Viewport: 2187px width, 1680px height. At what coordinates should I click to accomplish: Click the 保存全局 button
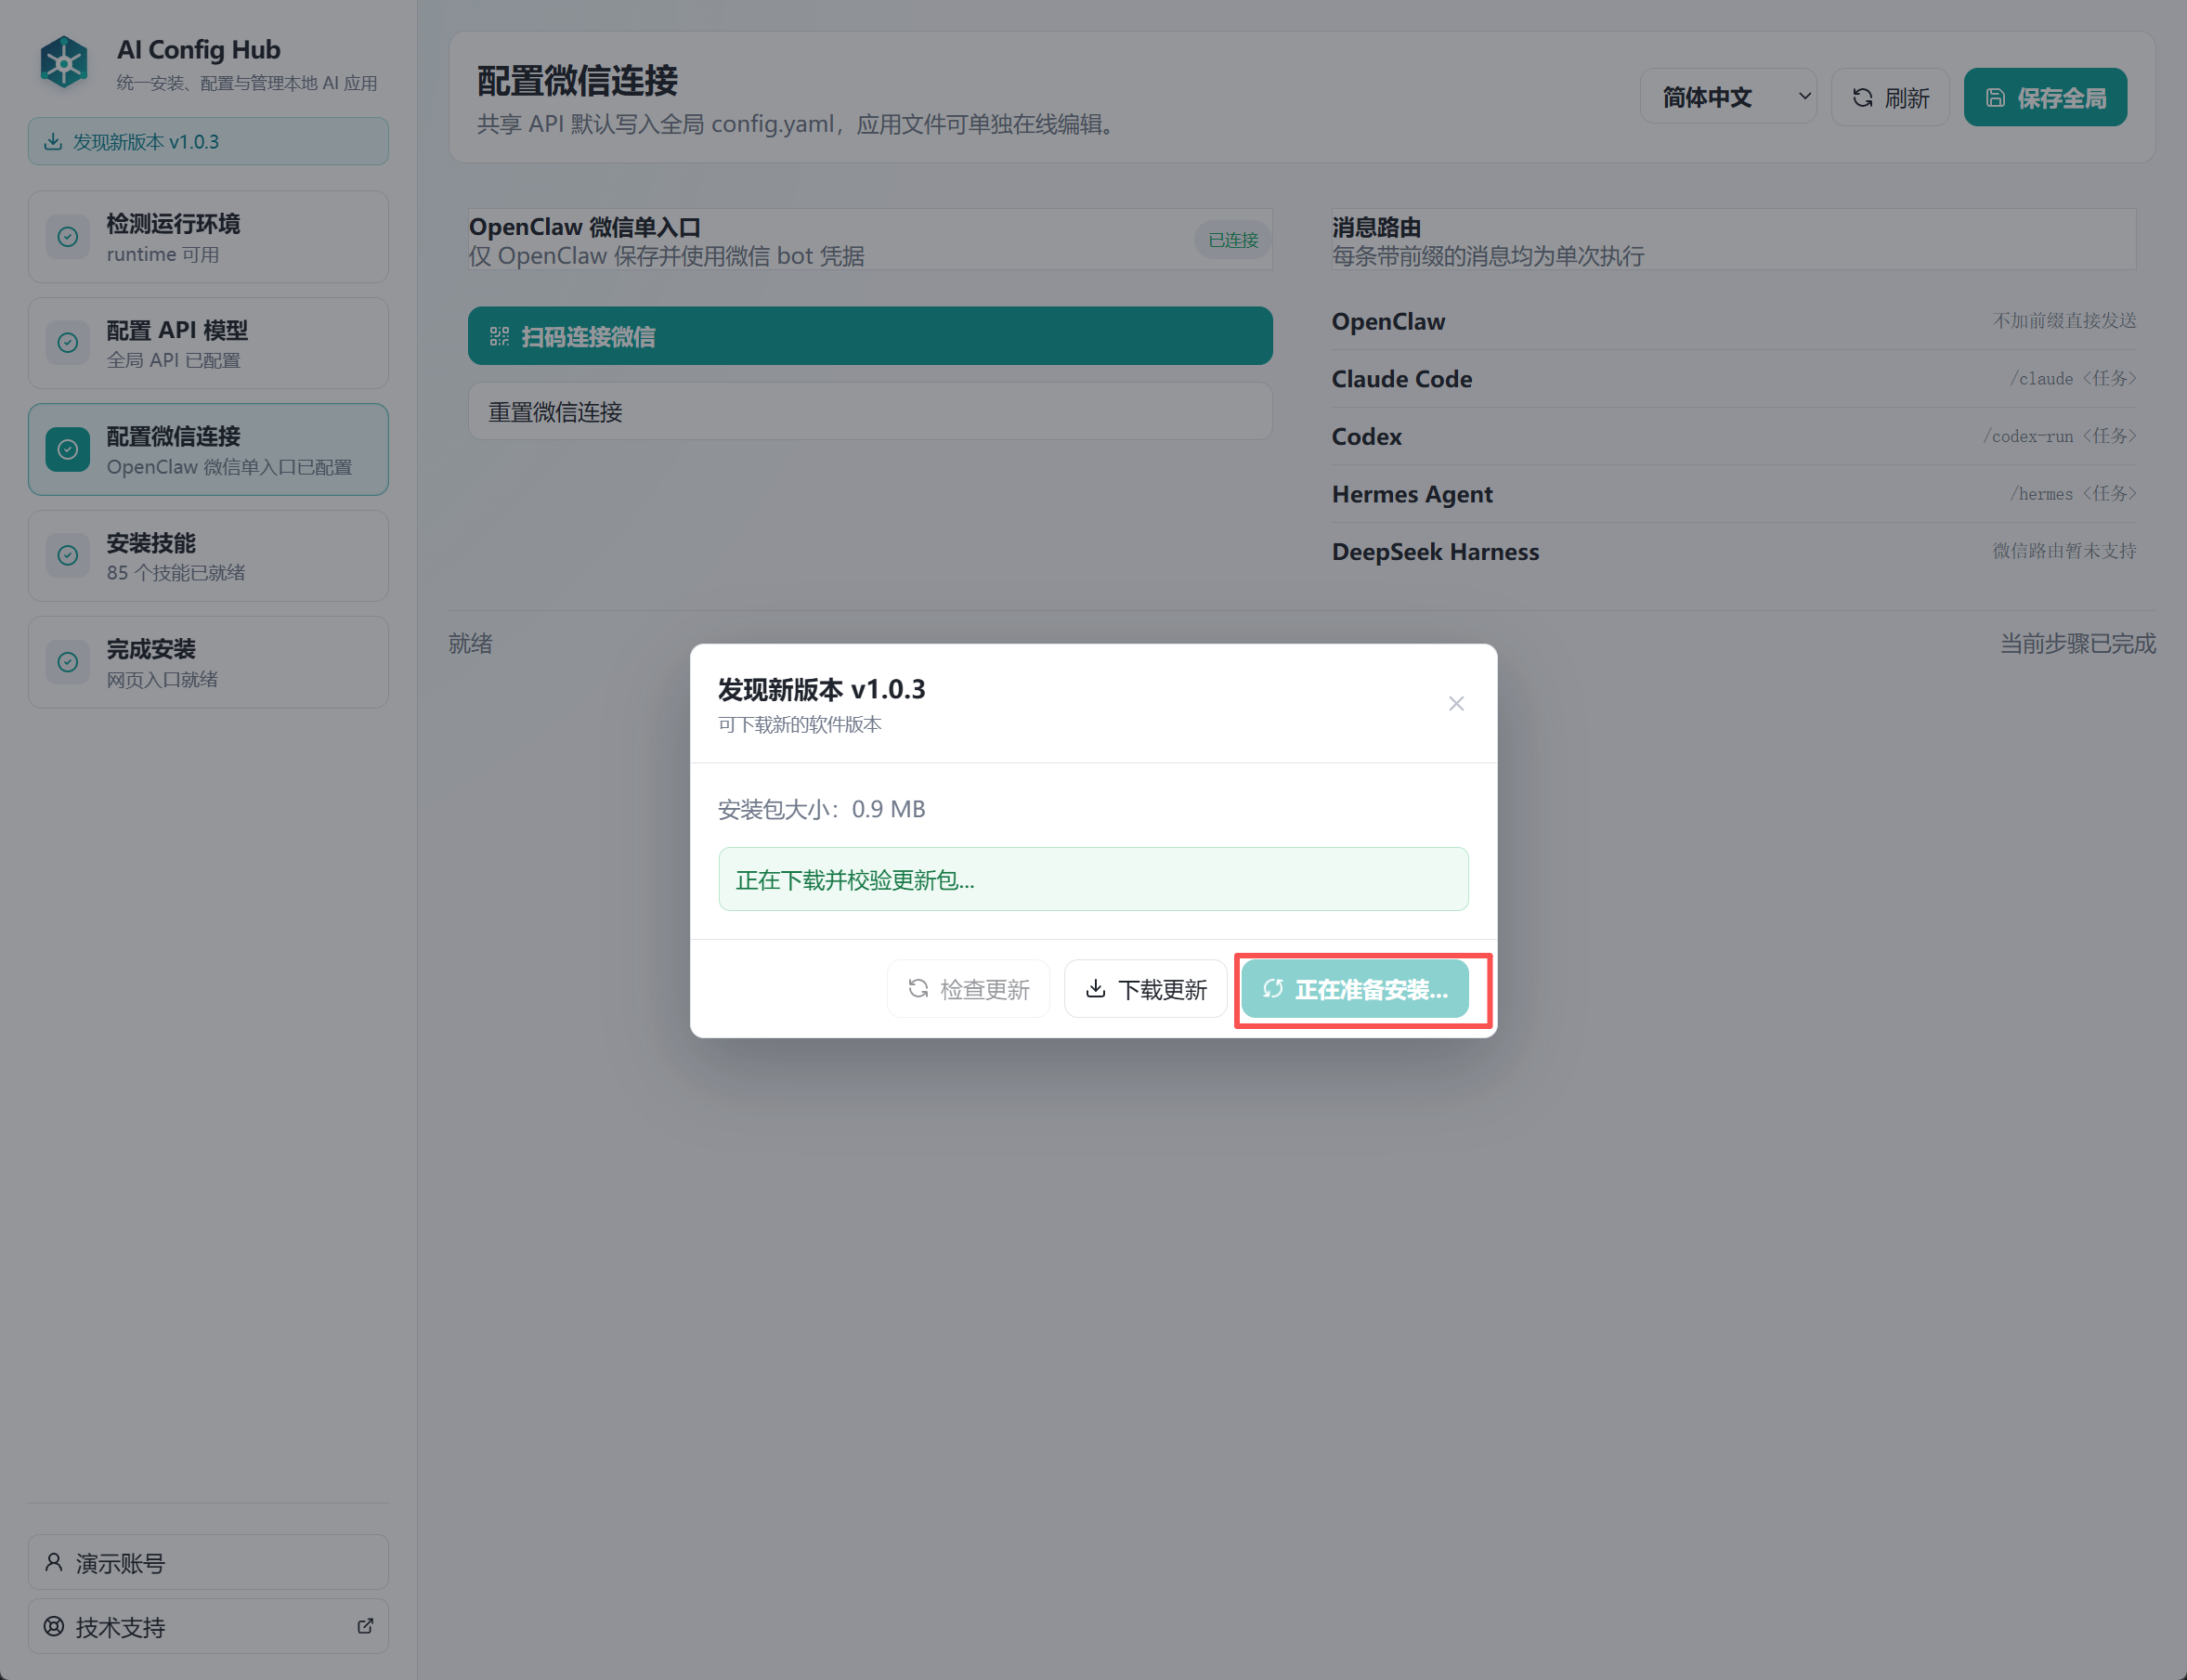click(x=2045, y=97)
